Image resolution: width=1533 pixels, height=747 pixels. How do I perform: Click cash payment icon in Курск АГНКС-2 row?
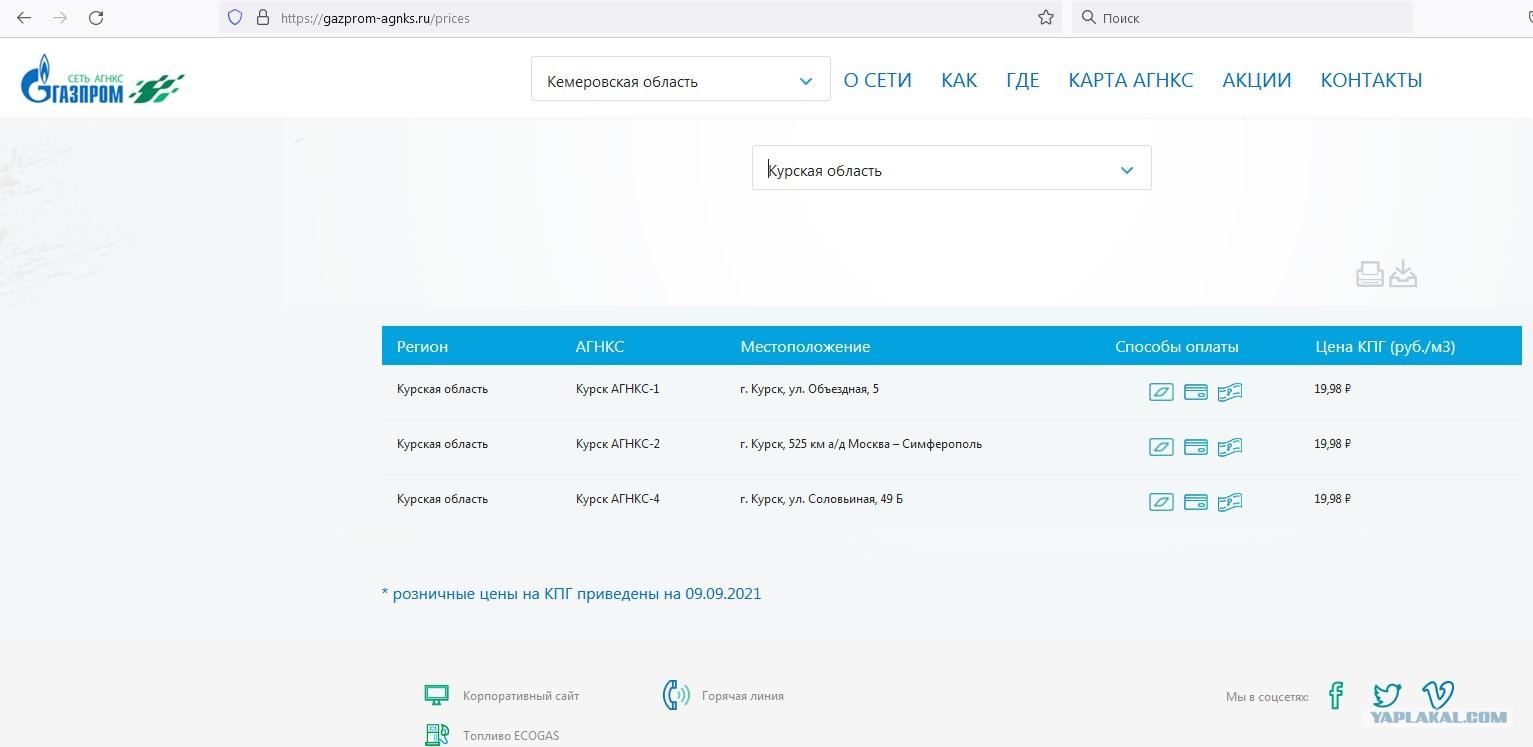tap(1230, 447)
